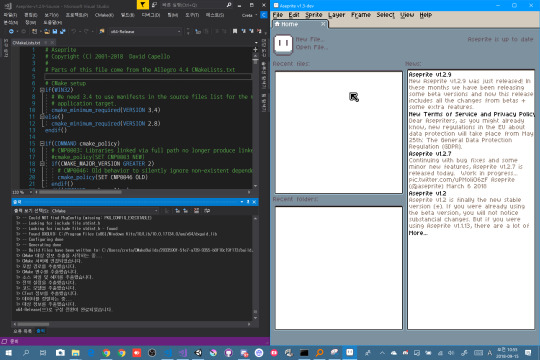
Task: Open the View menu in Aseprite
Action: coord(407,15)
